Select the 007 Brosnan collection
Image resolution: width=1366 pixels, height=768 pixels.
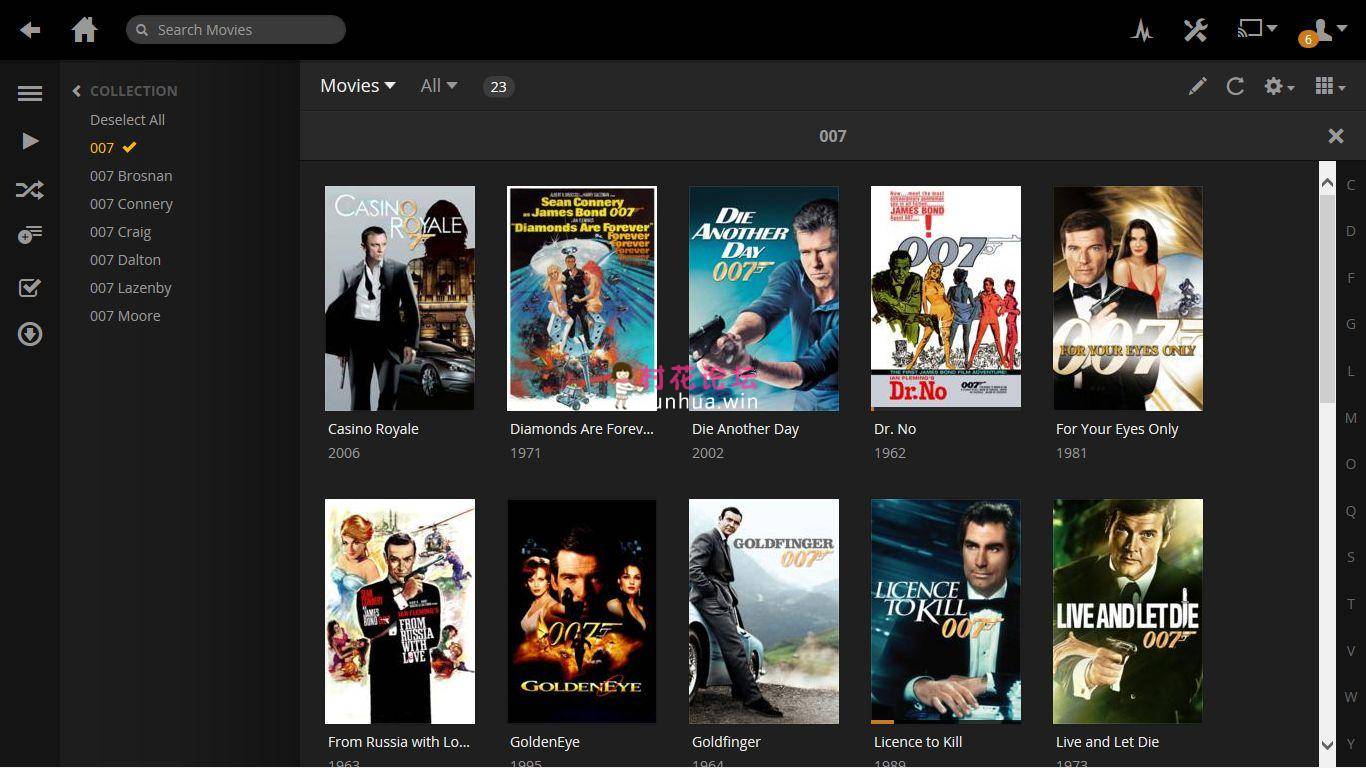click(x=131, y=175)
